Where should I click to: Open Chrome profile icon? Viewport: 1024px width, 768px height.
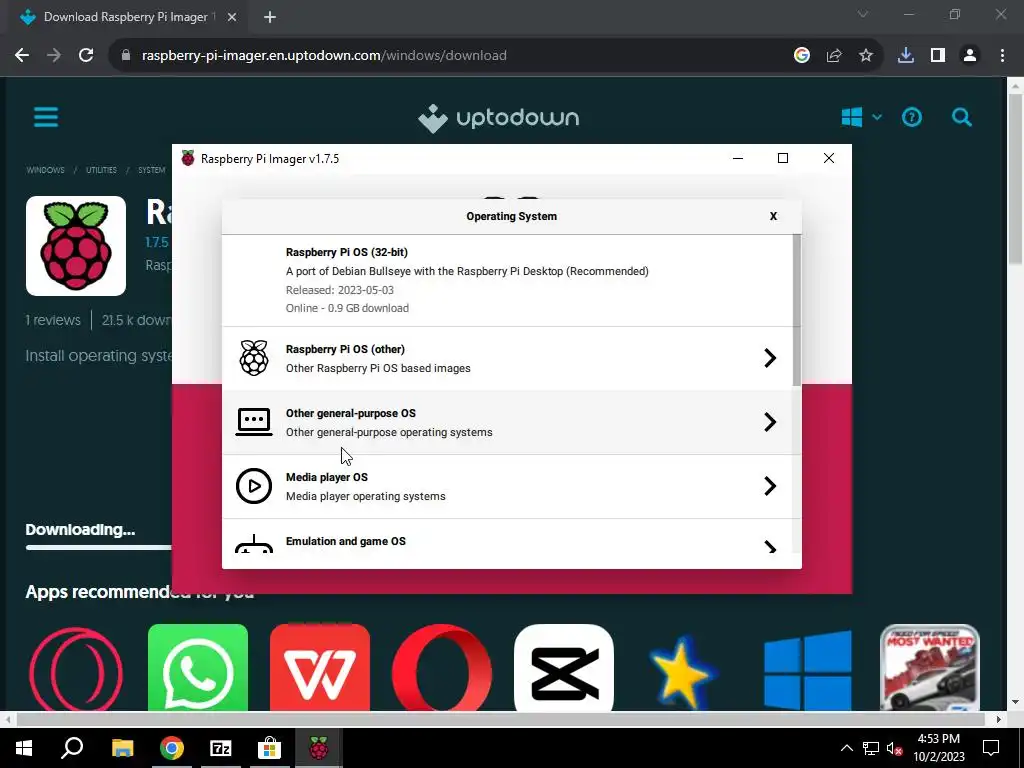[x=970, y=56]
